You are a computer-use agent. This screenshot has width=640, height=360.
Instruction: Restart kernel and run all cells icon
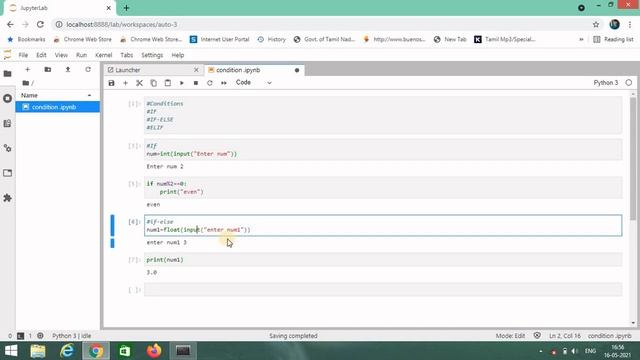224,83
